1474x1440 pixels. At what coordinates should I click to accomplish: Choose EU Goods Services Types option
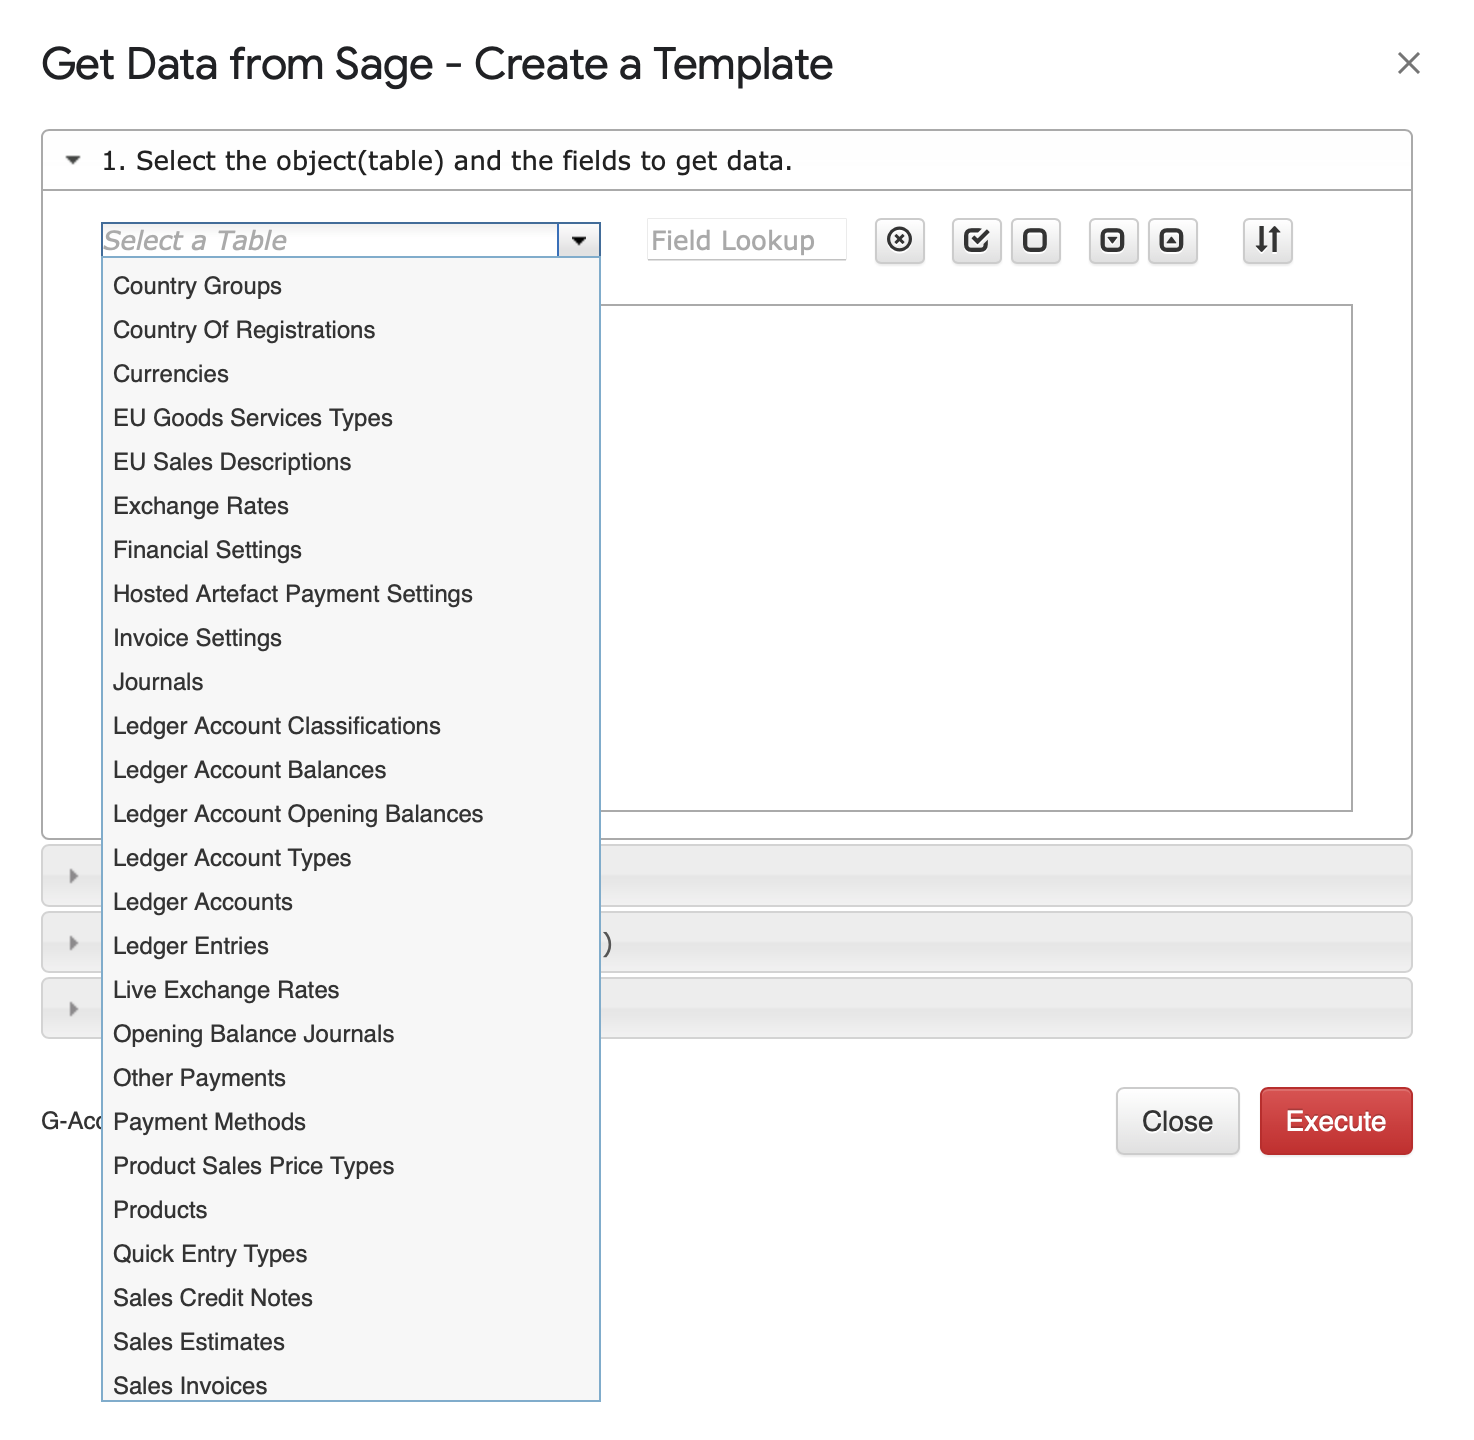(350, 418)
